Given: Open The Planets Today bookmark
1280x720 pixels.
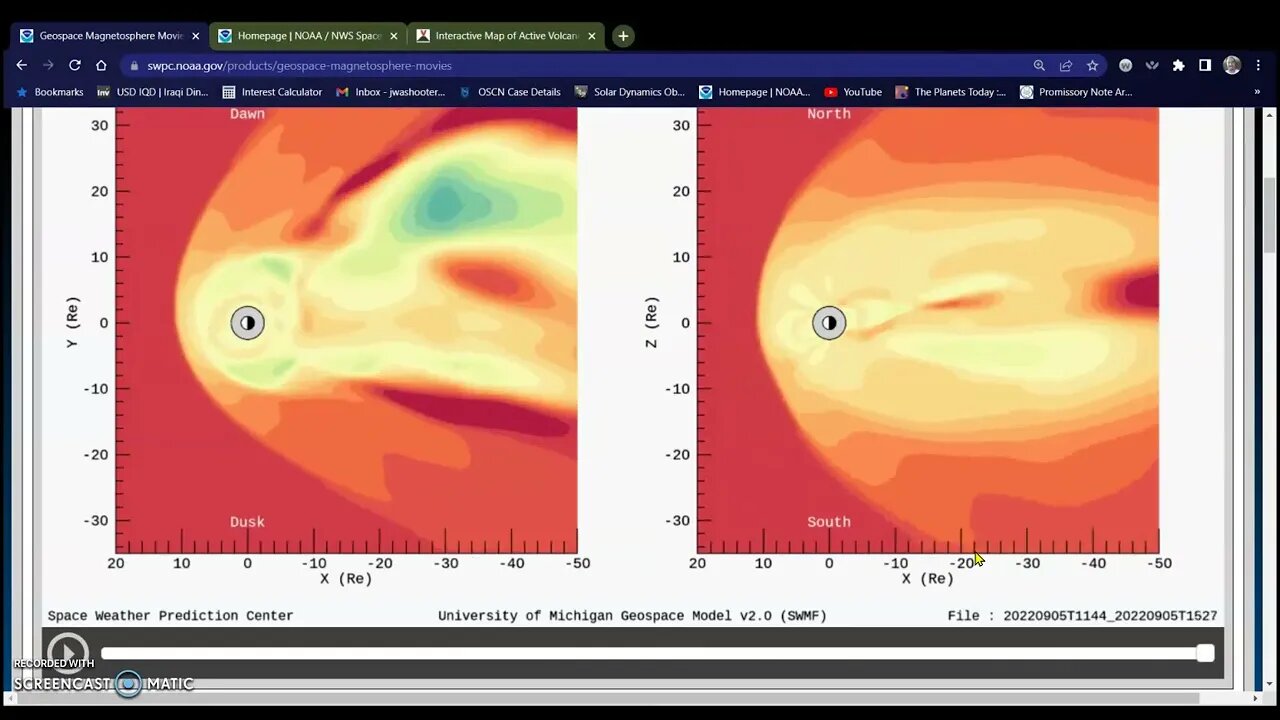Looking at the screenshot, I should pyautogui.click(x=951, y=92).
